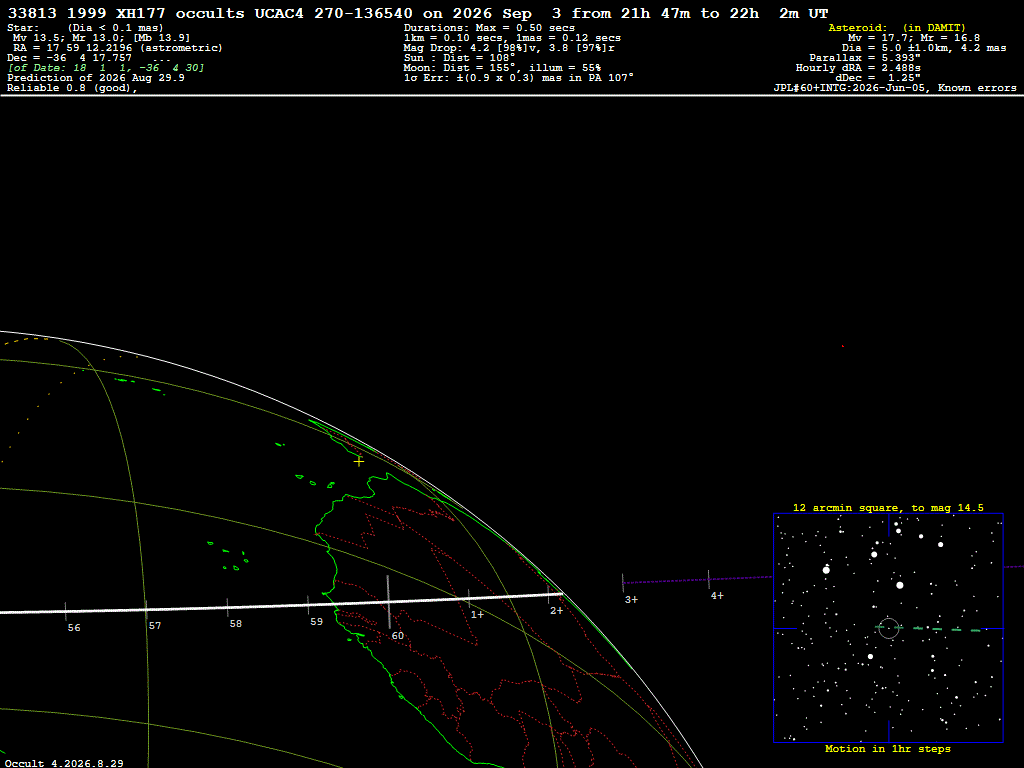Click the 57 time marker label

154,626
